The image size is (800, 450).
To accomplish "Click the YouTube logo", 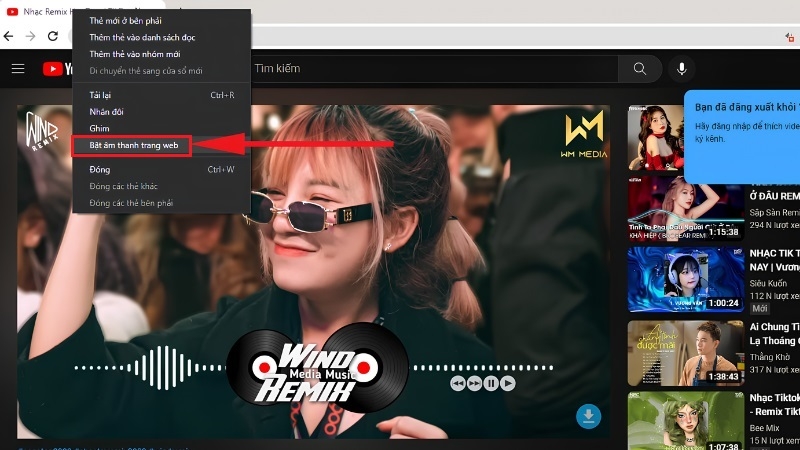I will pyautogui.click(x=57, y=69).
